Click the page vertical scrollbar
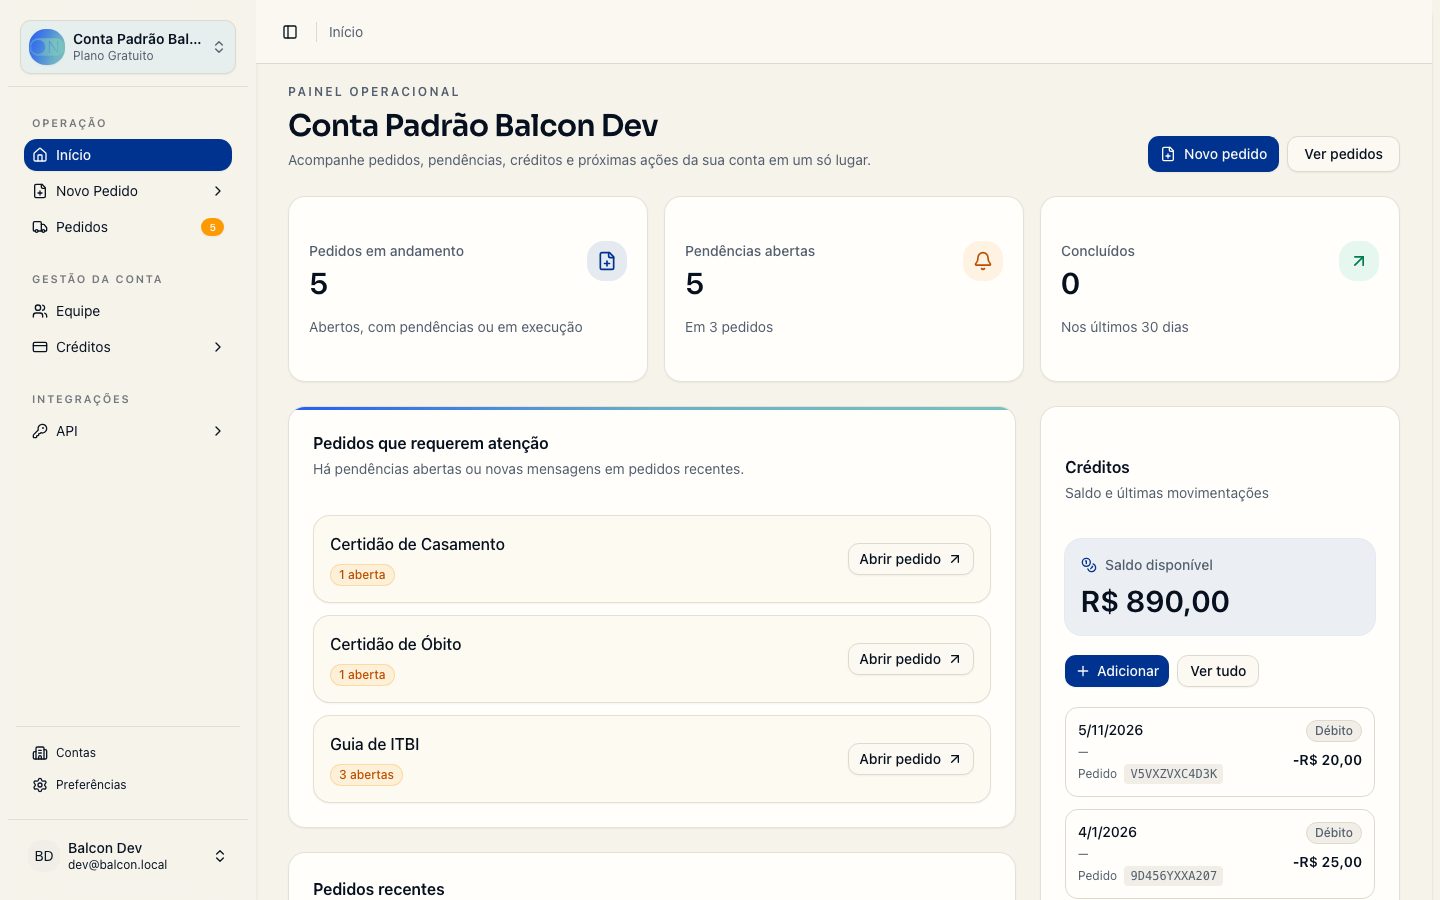 click(x=1436, y=450)
